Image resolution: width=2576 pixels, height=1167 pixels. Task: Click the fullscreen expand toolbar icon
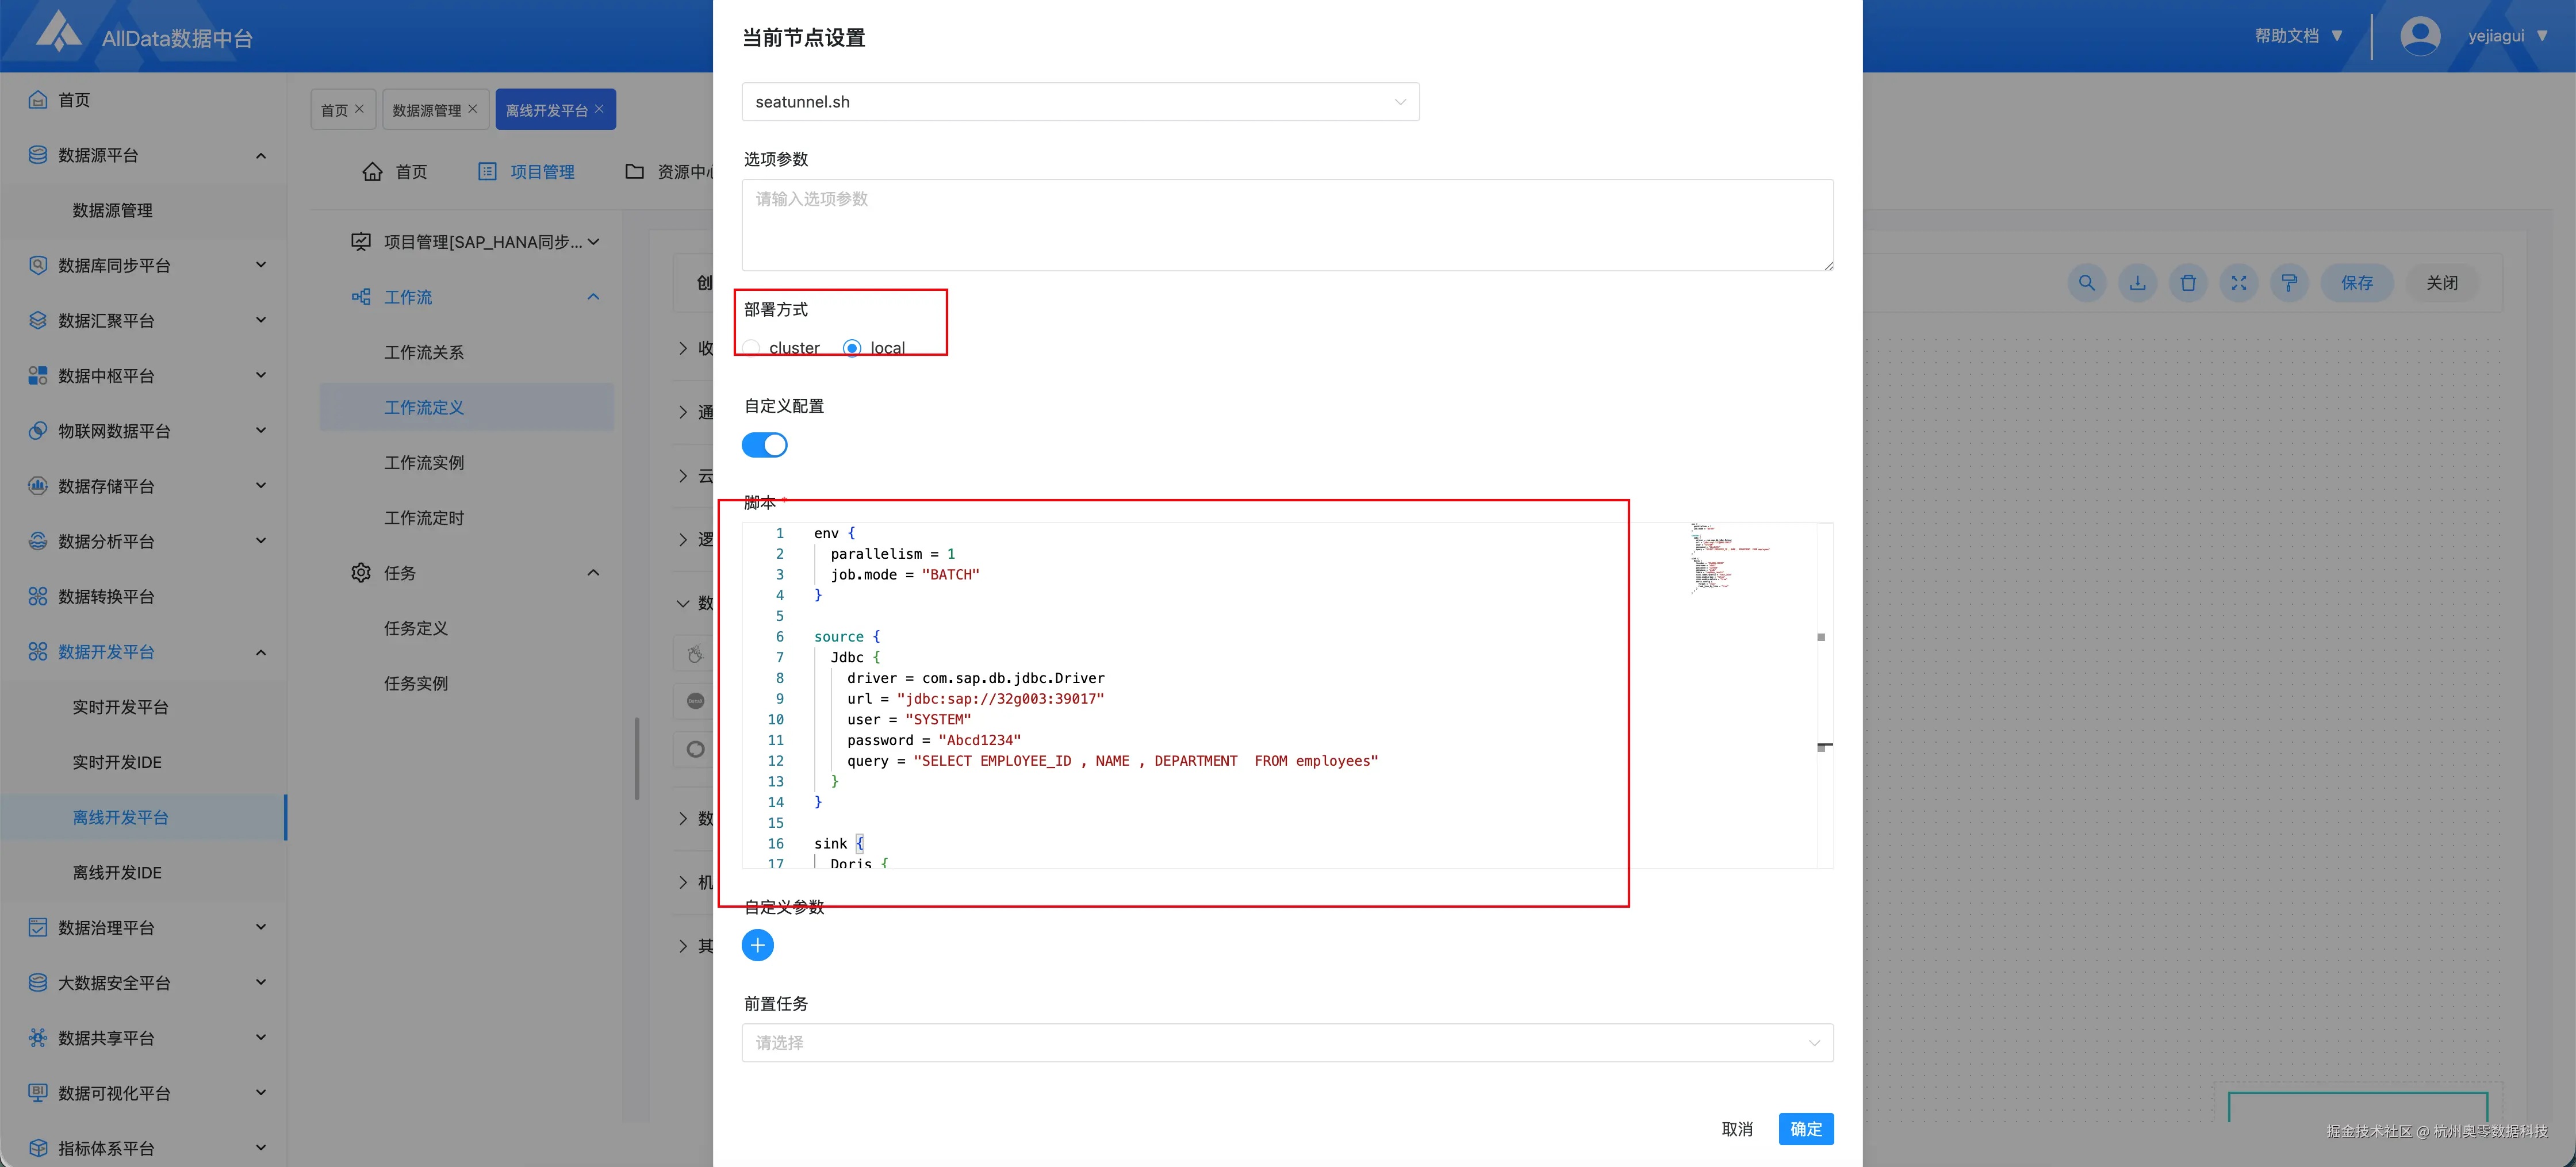click(x=2239, y=283)
